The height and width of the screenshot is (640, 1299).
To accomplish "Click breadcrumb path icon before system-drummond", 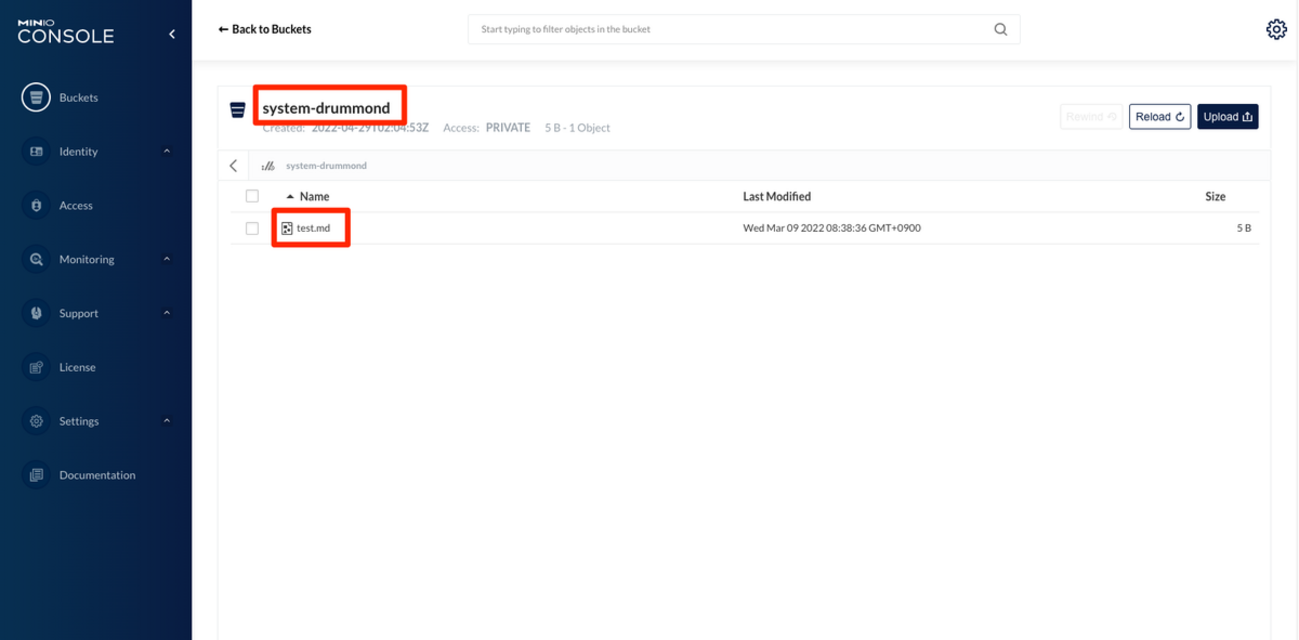I will 268,166.
